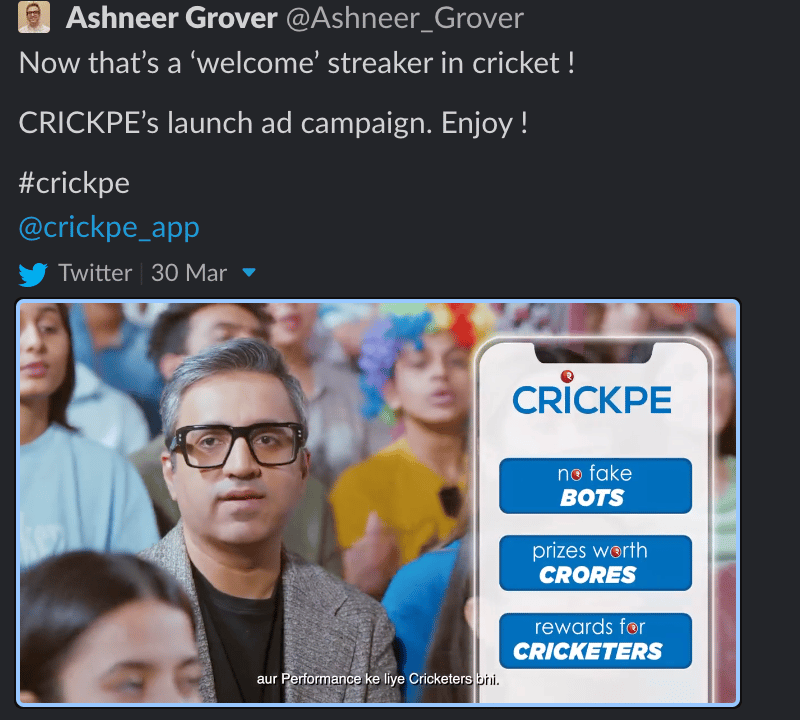
Task: Click Ashneer Grover's profile avatar
Action: (x=34, y=17)
